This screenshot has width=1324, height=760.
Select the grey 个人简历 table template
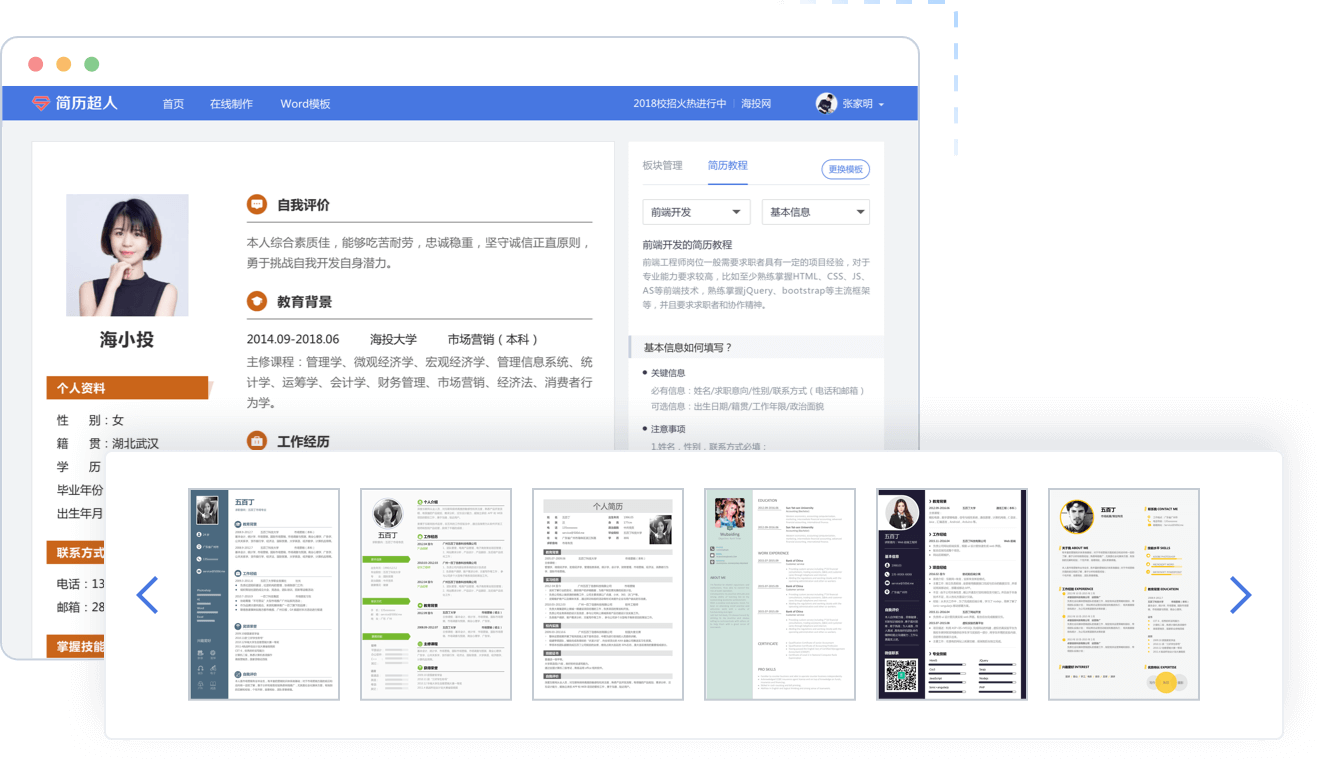click(x=608, y=594)
